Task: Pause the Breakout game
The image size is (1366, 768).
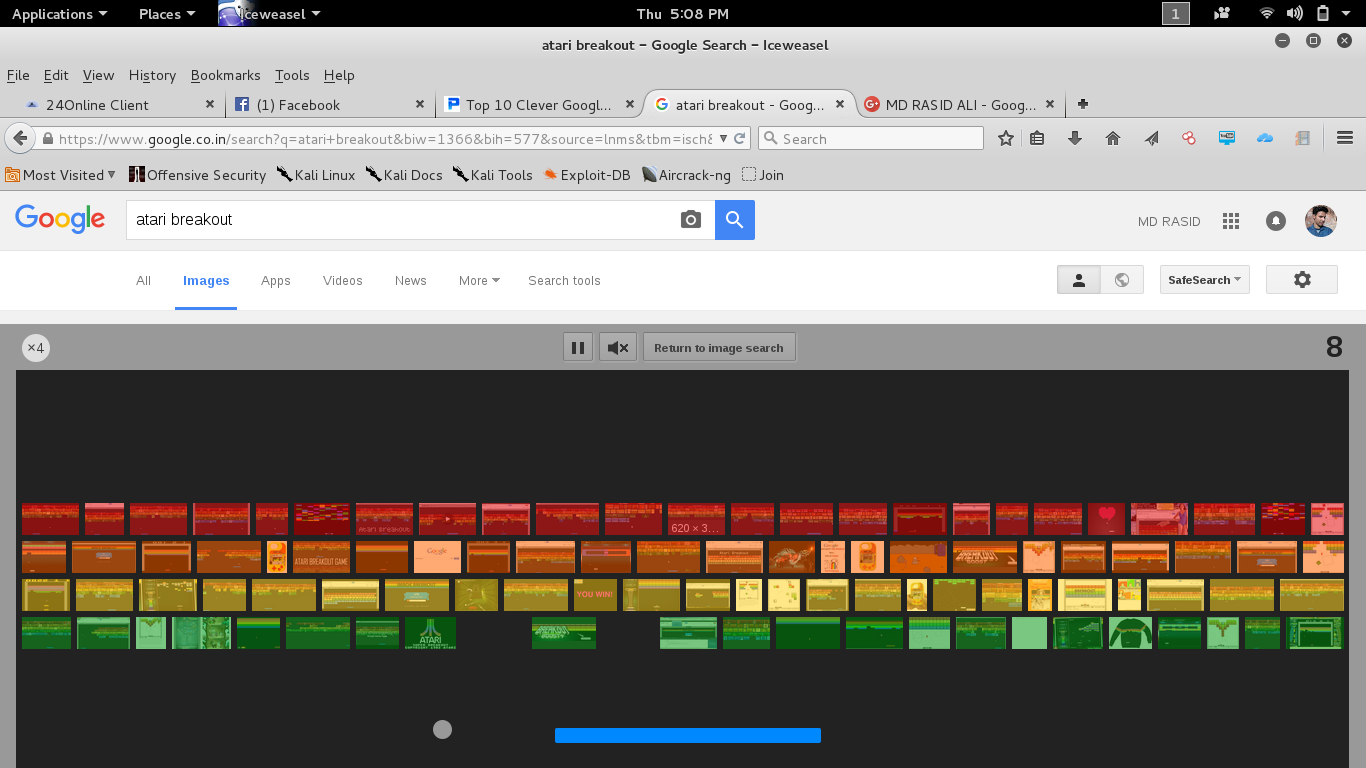Action: click(578, 347)
